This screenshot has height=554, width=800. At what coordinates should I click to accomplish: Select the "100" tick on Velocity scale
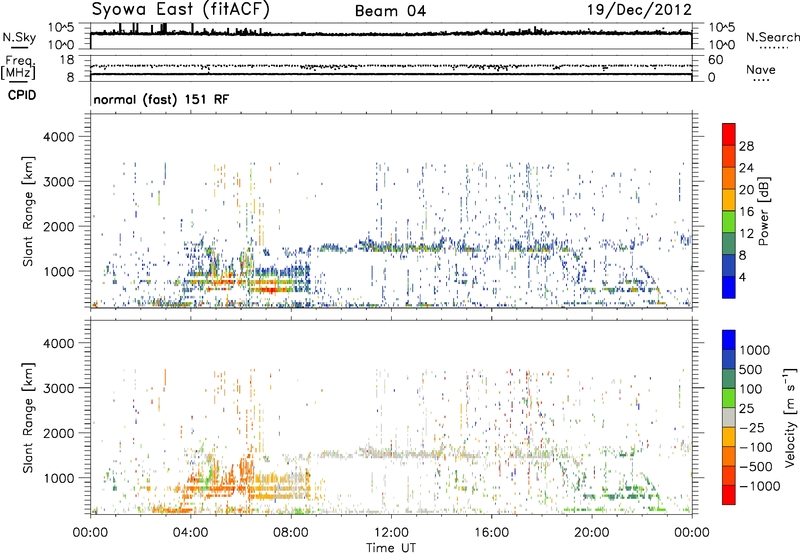click(751, 389)
